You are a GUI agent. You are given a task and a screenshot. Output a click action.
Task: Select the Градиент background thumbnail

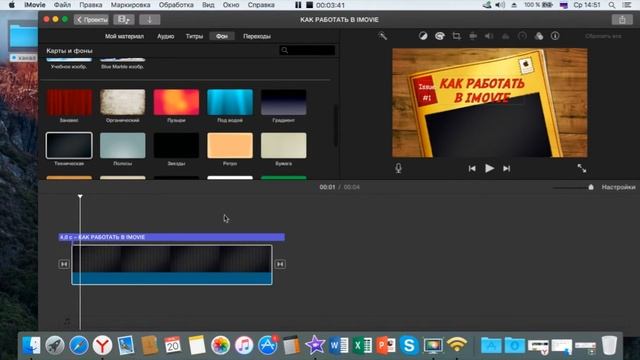click(283, 102)
